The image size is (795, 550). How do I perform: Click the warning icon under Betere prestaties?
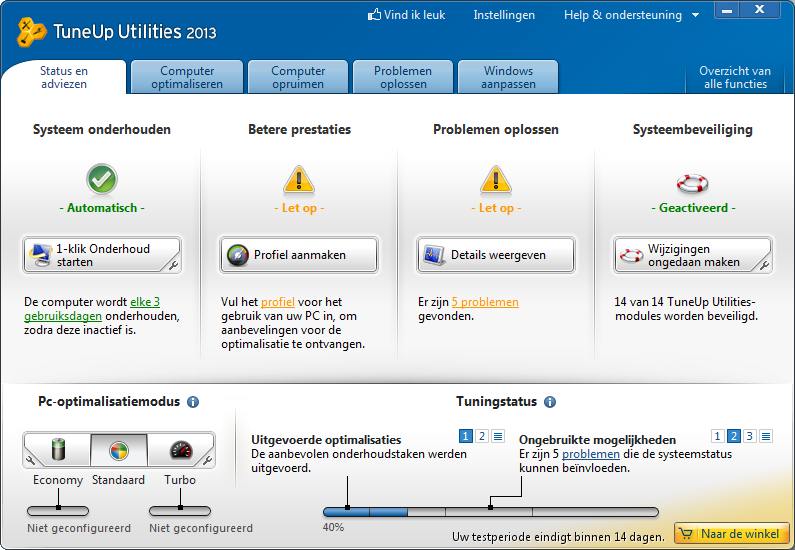coord(299,180)
